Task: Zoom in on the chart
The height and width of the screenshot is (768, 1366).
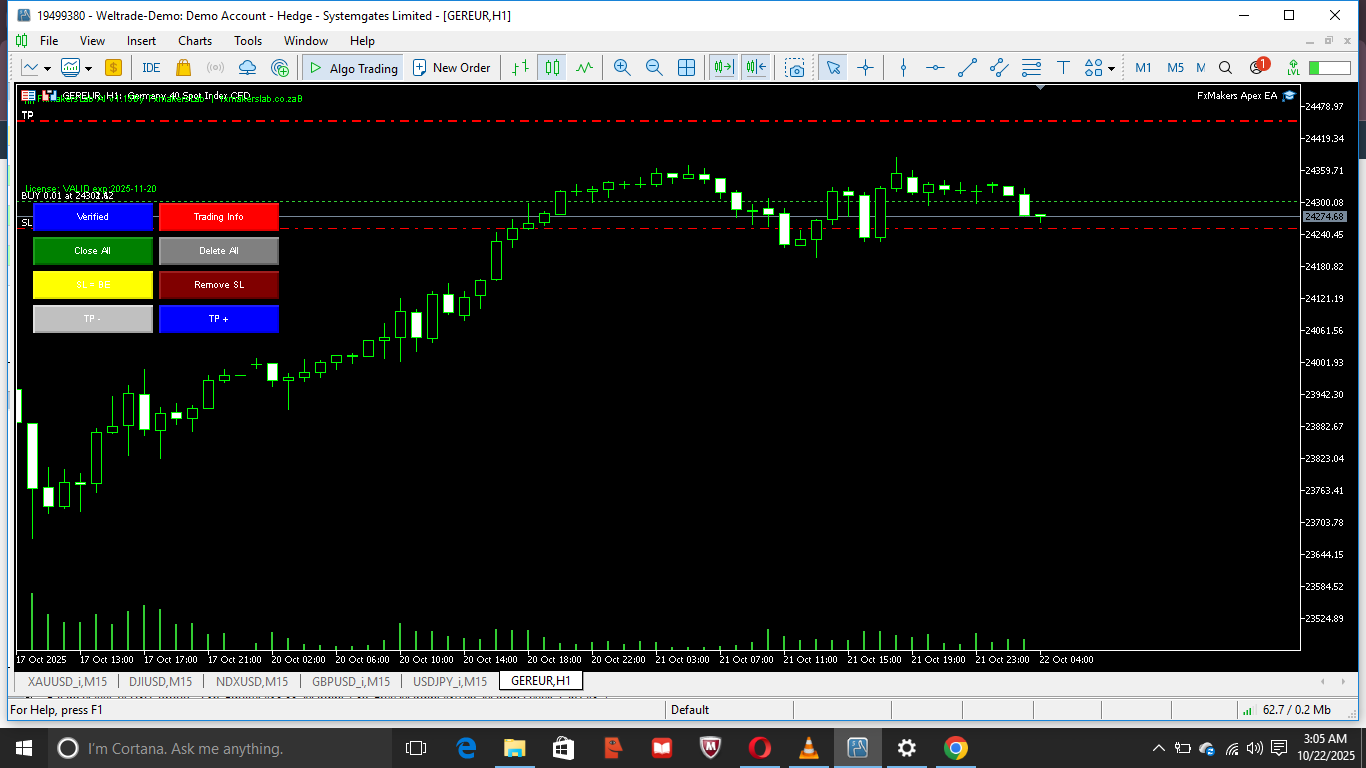Action: click(621, 67)
